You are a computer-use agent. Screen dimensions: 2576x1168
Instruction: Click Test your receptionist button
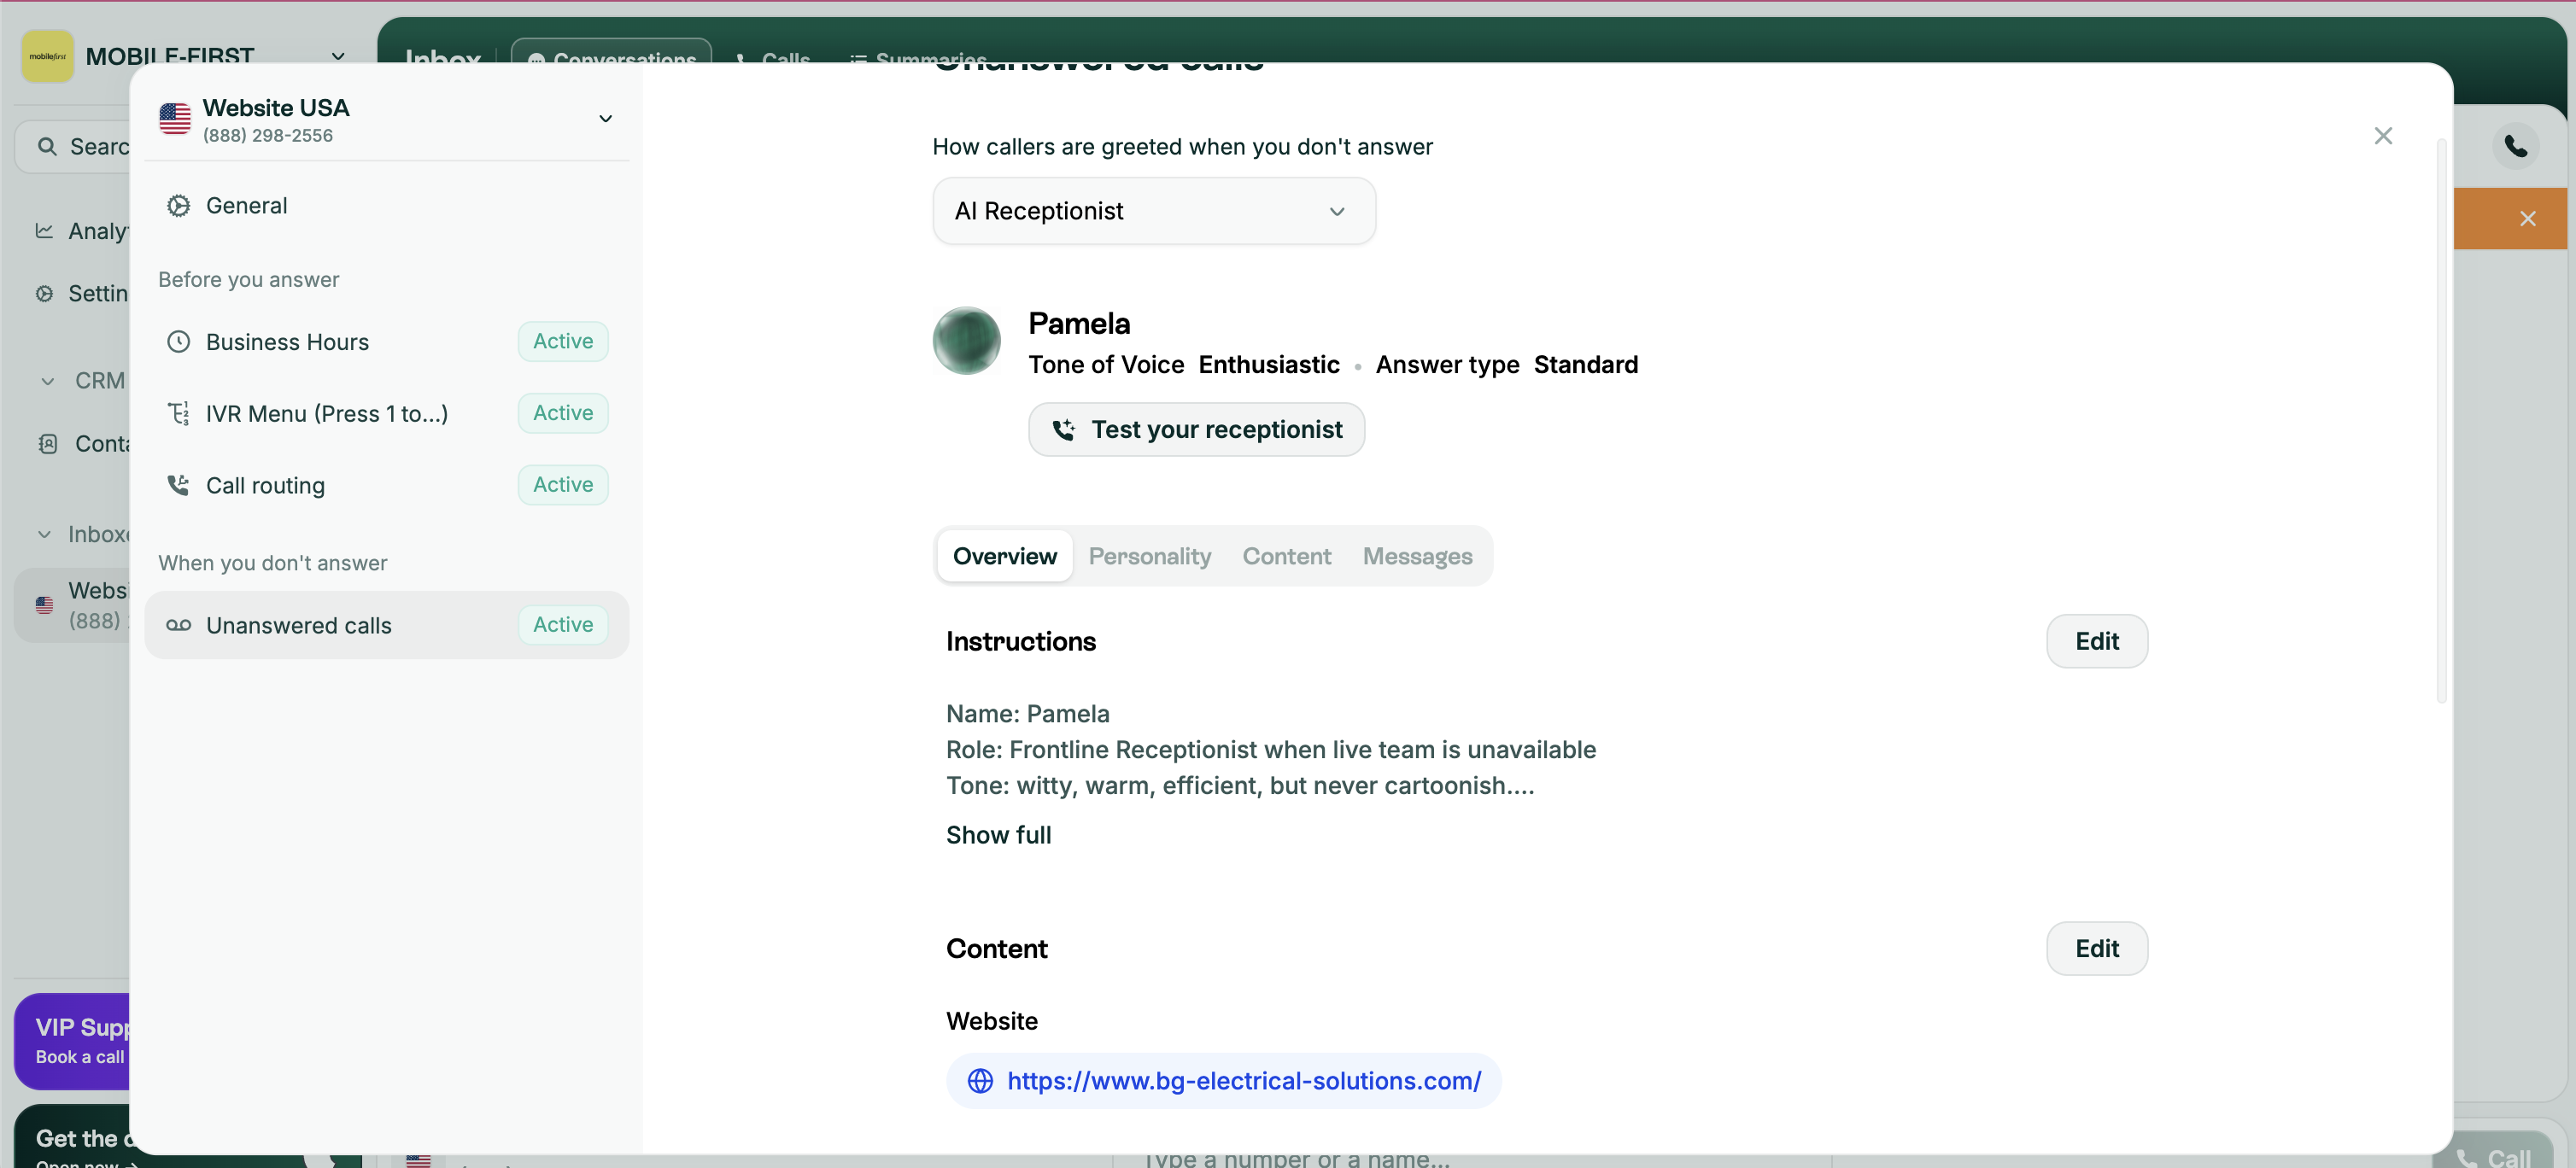point(1196,430)
